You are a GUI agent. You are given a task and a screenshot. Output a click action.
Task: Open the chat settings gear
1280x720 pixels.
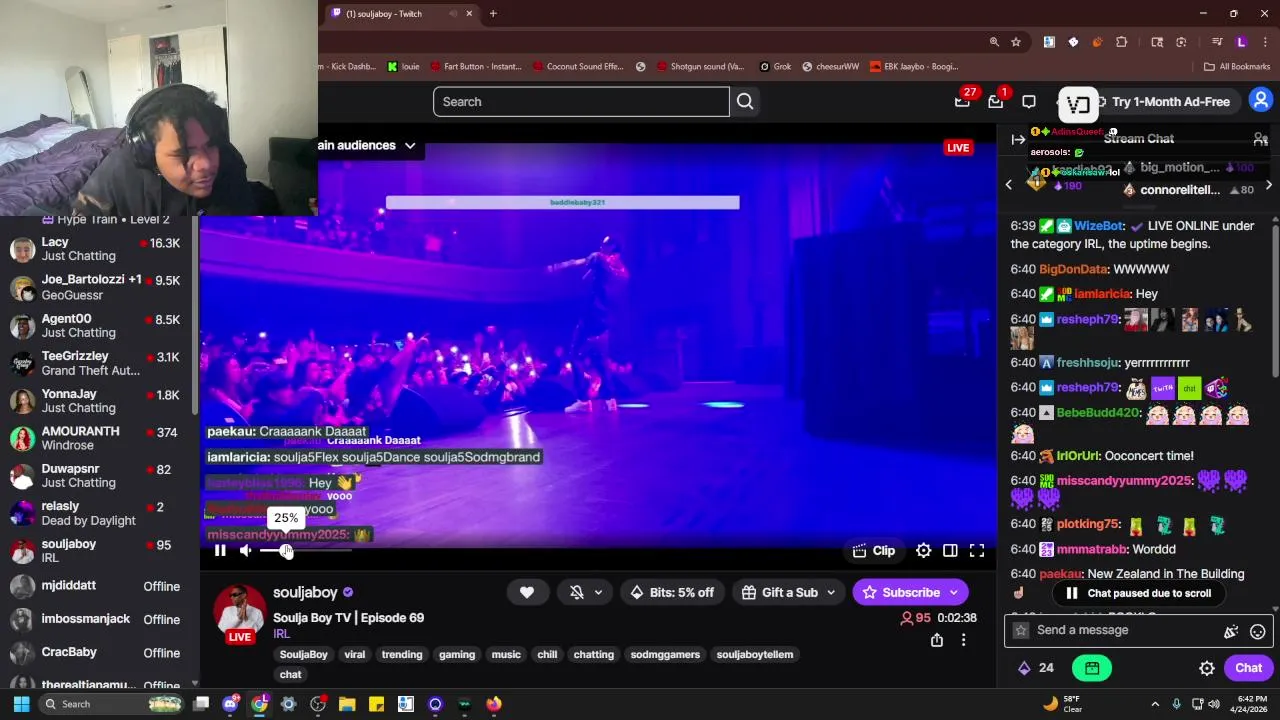[x=1207, y=668]
